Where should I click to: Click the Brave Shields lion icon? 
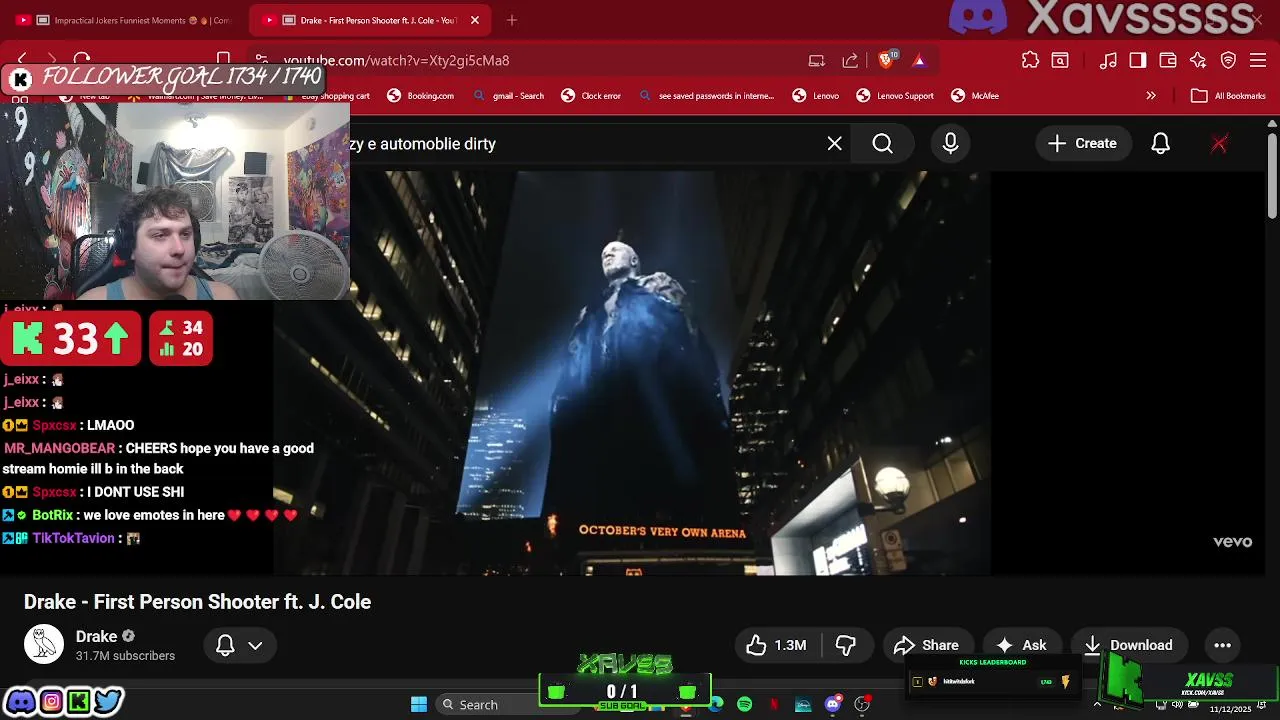pos(886,61)
